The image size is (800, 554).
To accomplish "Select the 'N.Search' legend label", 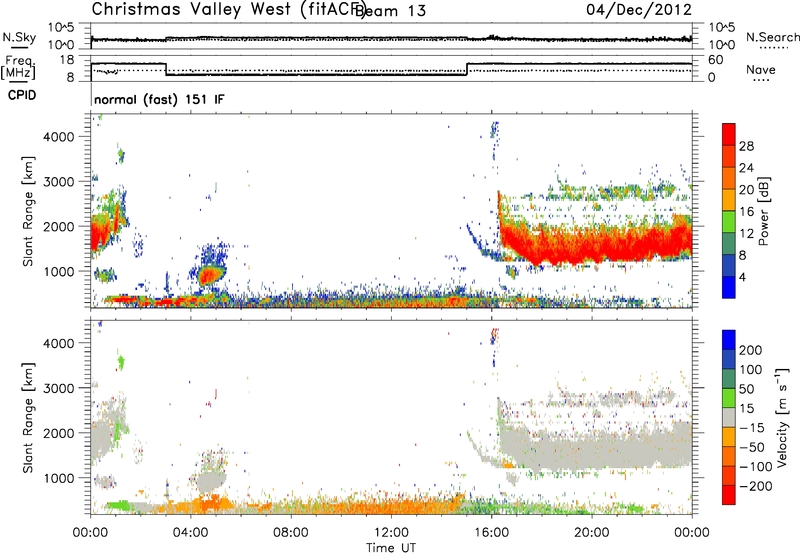I will tap(772, 37).
